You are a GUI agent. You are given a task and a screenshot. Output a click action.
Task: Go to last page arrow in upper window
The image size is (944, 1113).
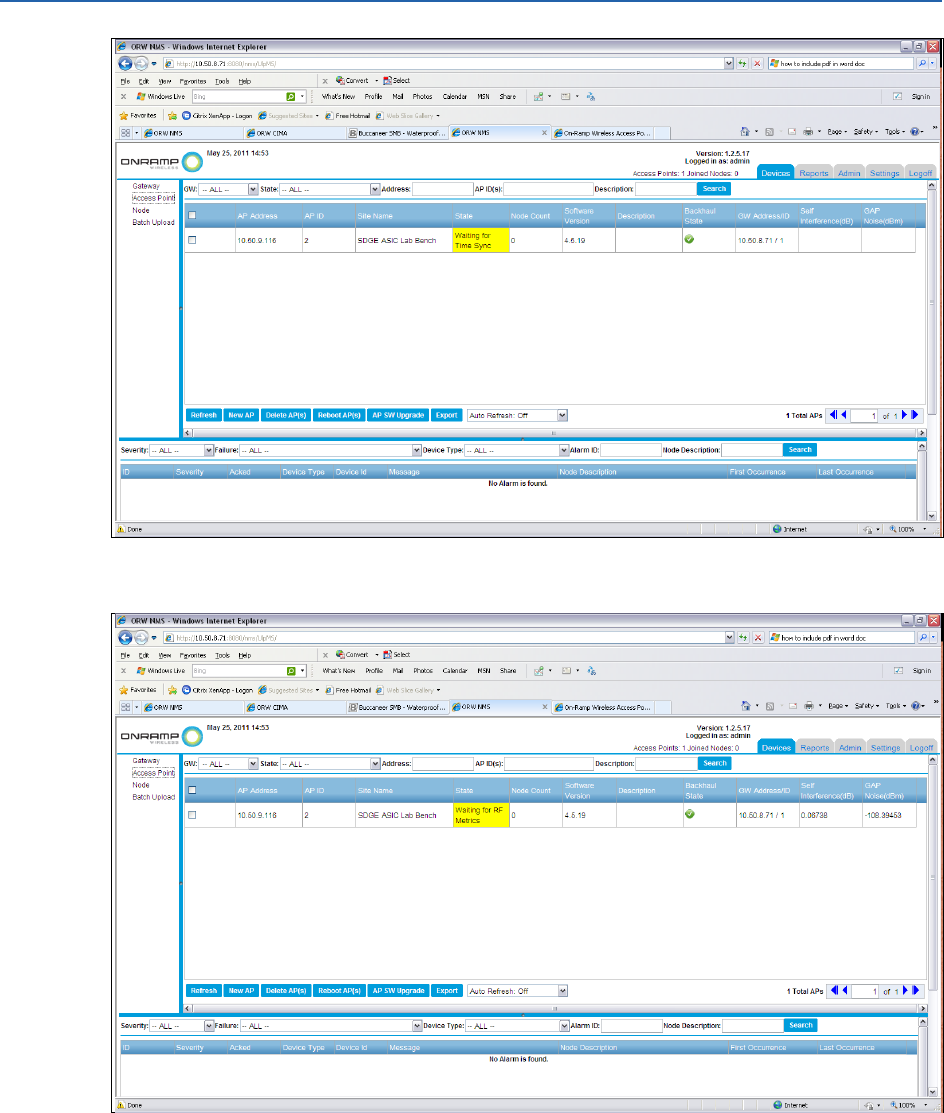[915, 415]
